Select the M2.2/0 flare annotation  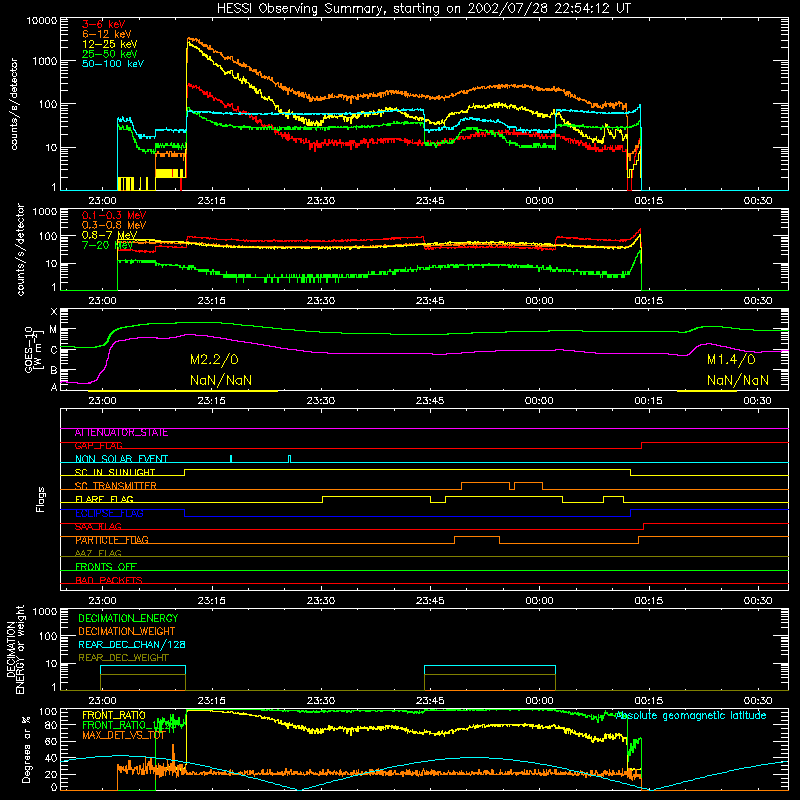tap(214, 360)
